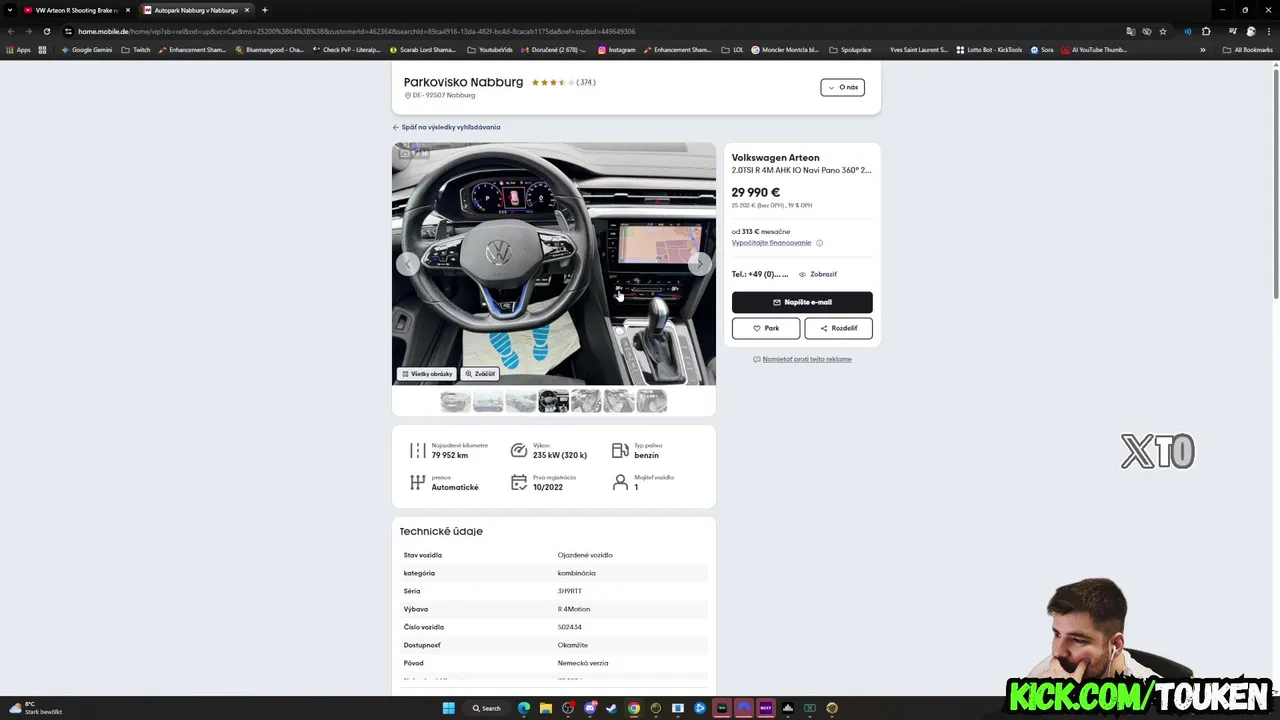Open Spolupráce bookmark folder
The image size is (1280, 720).
tap(849, 50)
